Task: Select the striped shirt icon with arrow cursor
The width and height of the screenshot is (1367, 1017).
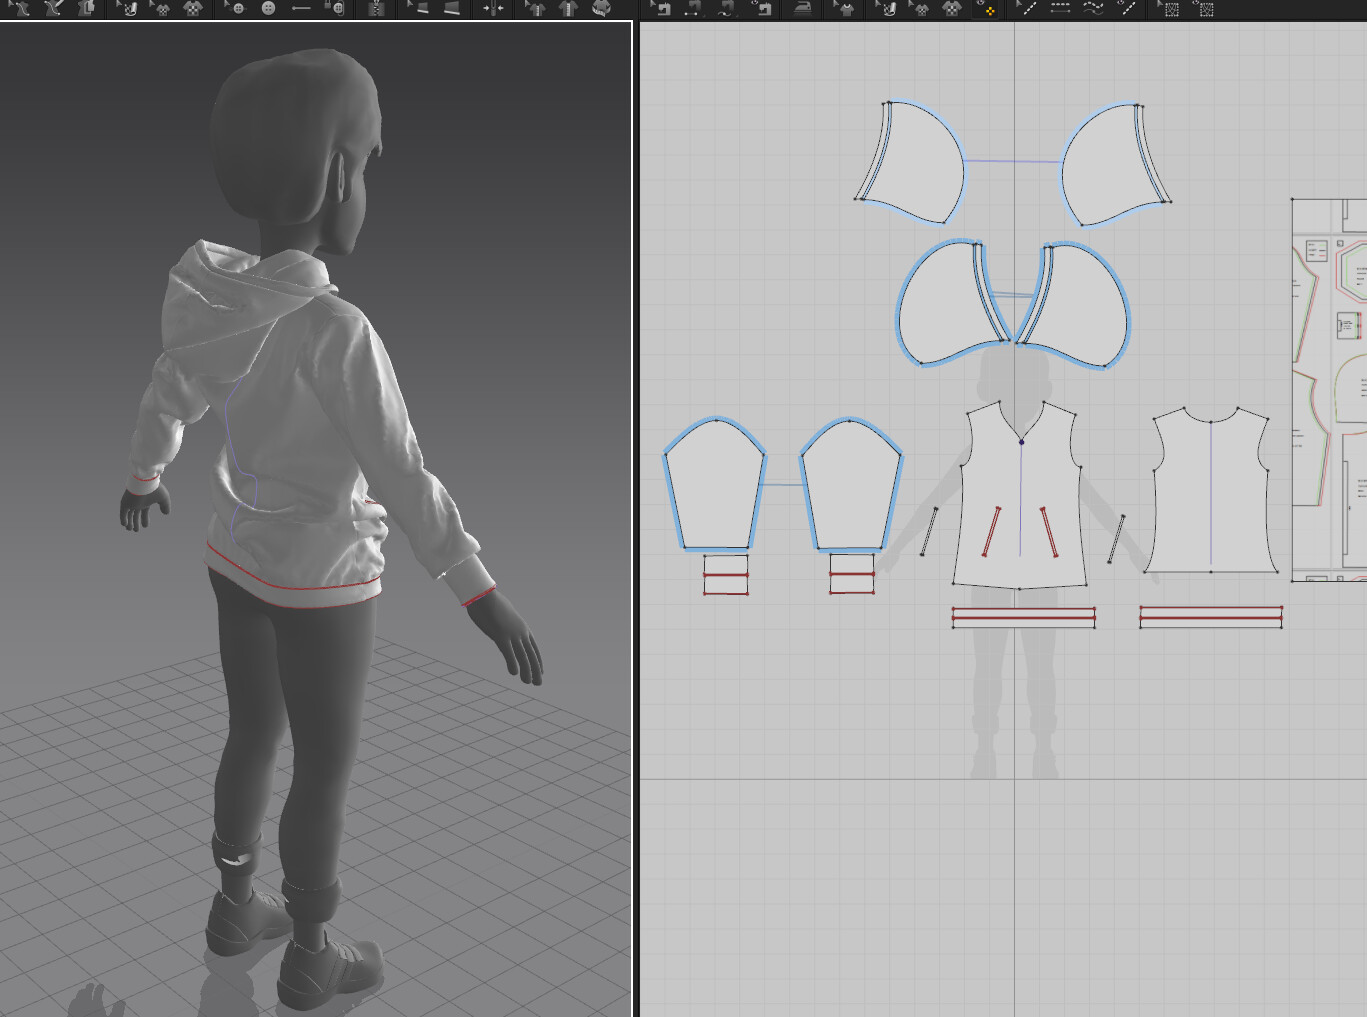Action: pos(536,9)
